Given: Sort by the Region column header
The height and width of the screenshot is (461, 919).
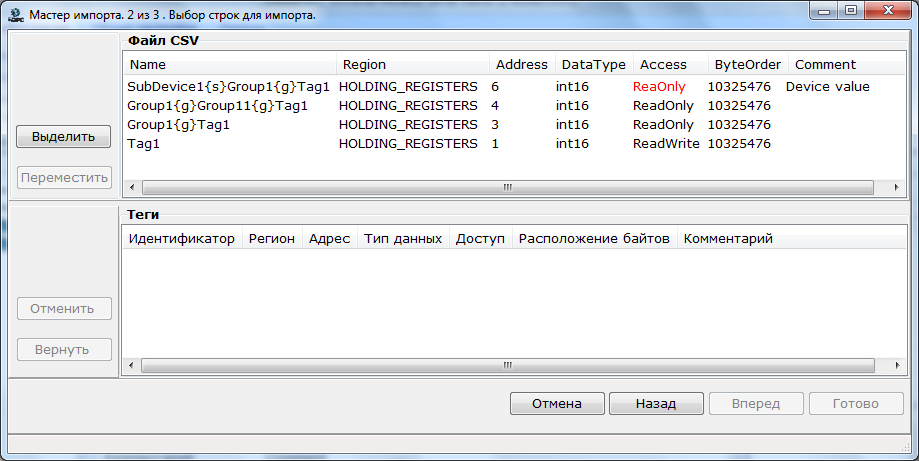Looking at the screenshot, I should pyautogui.click(x=413, y=64).
